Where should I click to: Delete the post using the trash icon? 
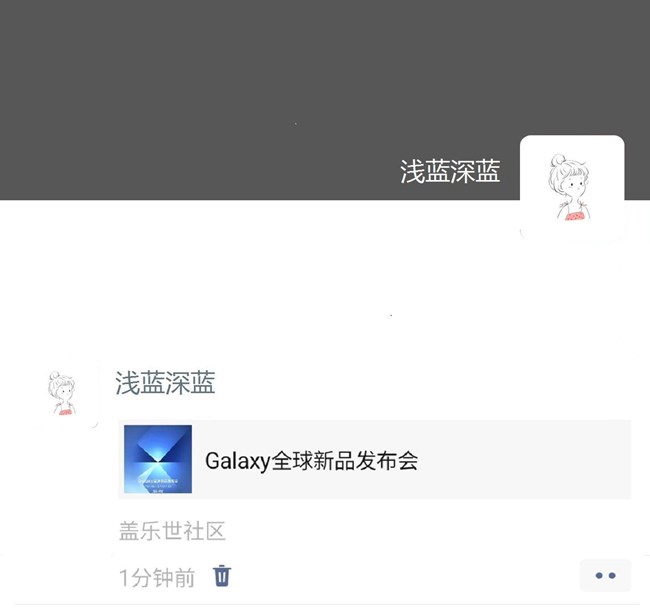222,576
